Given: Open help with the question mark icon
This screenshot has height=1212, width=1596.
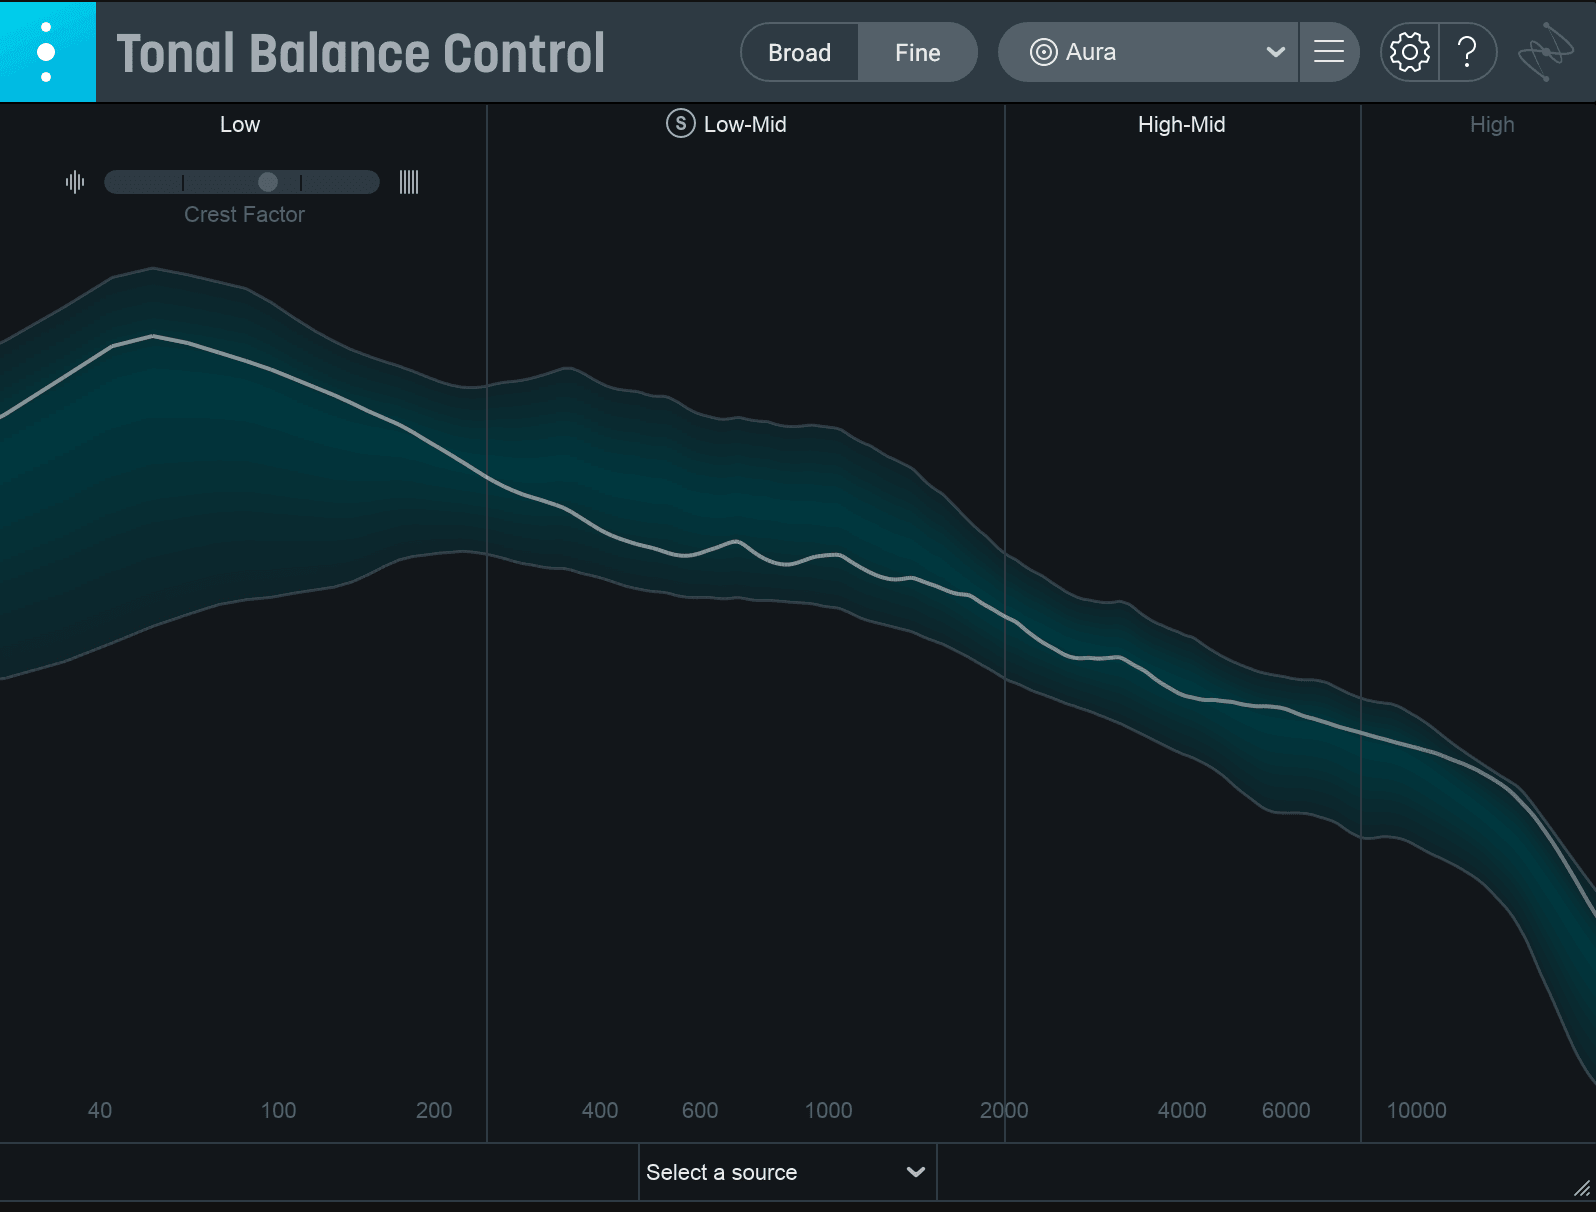Looking at the screenshot, I should 1467,52.
